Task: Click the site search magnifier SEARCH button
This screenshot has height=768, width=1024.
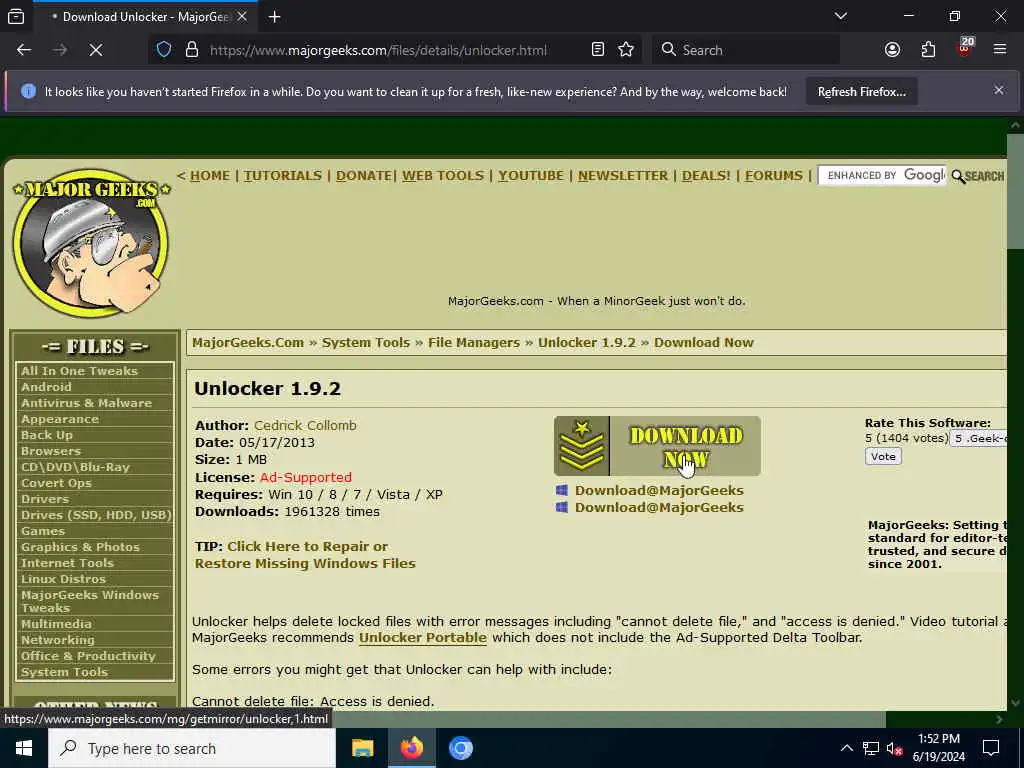Action: coord(978,176)
